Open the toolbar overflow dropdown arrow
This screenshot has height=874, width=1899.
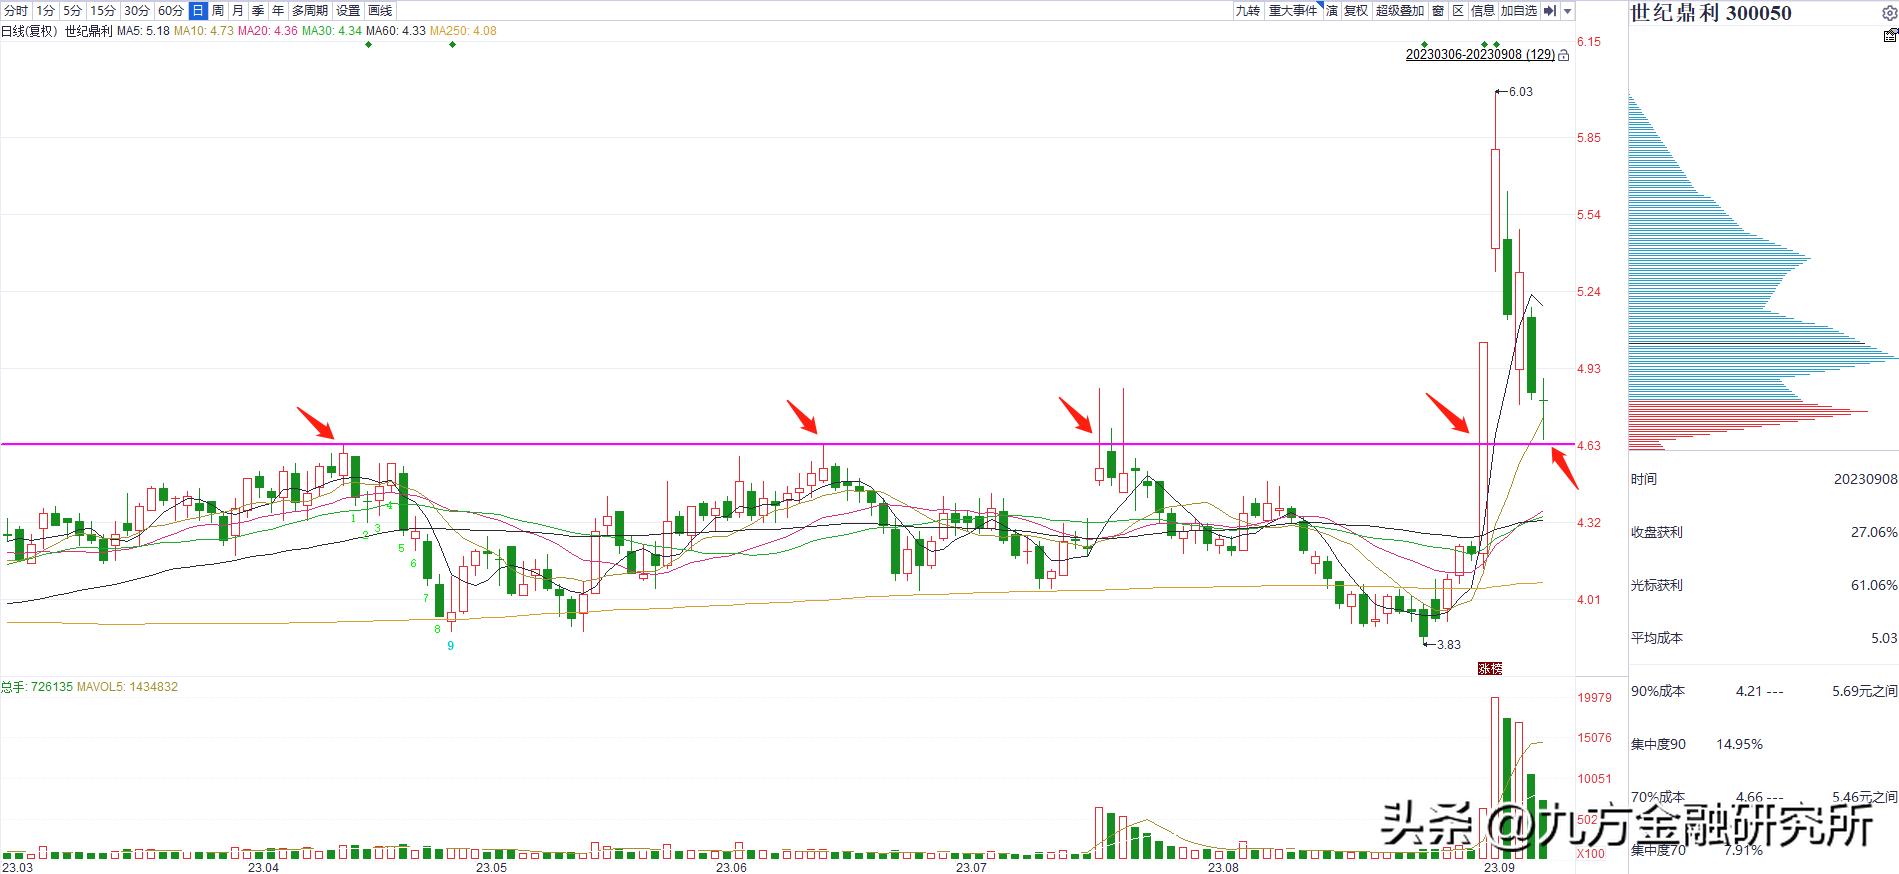tap(1567, 11)
